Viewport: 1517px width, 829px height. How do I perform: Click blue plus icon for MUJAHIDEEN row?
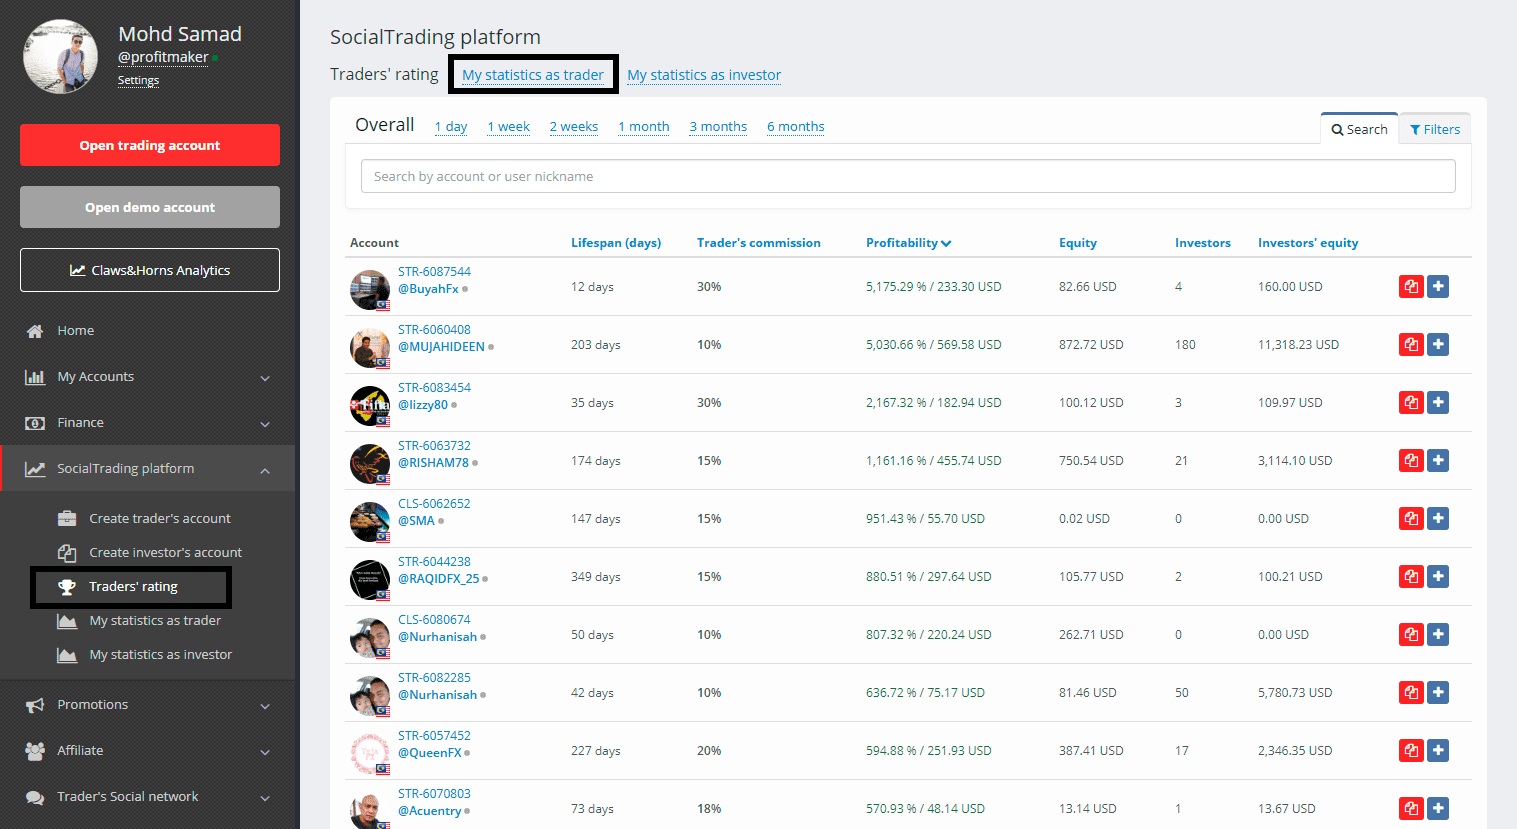[x=1438, y=345]
